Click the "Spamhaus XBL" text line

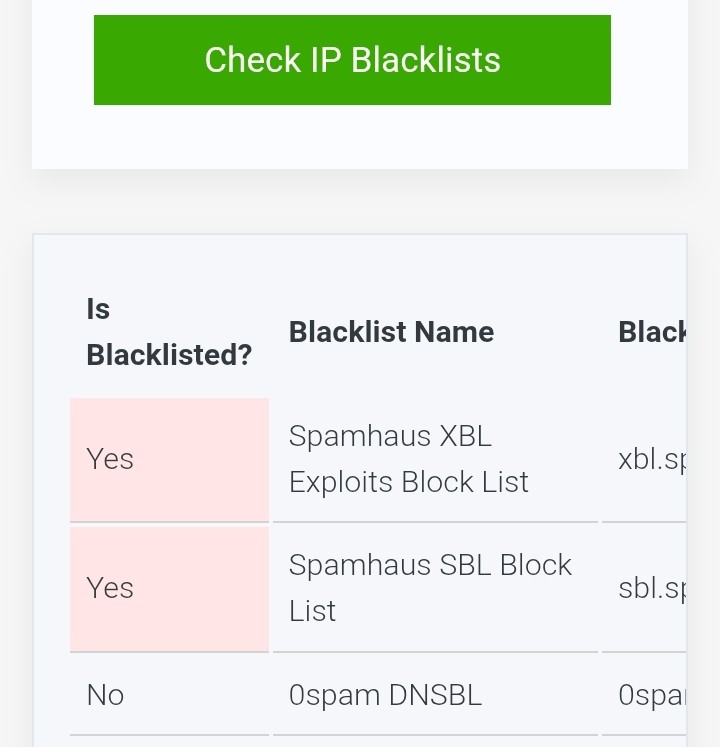pyautogui.click(x=390, y=436)
